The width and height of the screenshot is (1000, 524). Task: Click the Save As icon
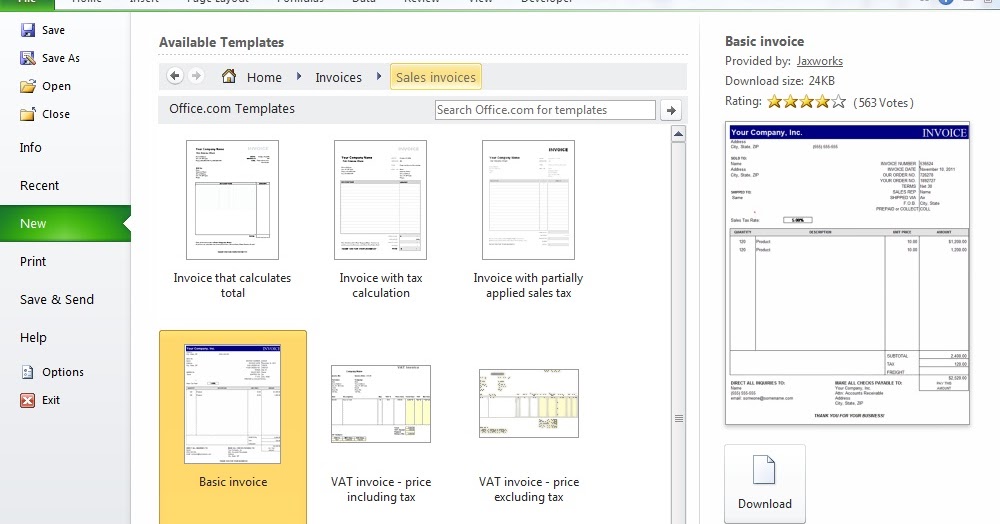[27, 58]
